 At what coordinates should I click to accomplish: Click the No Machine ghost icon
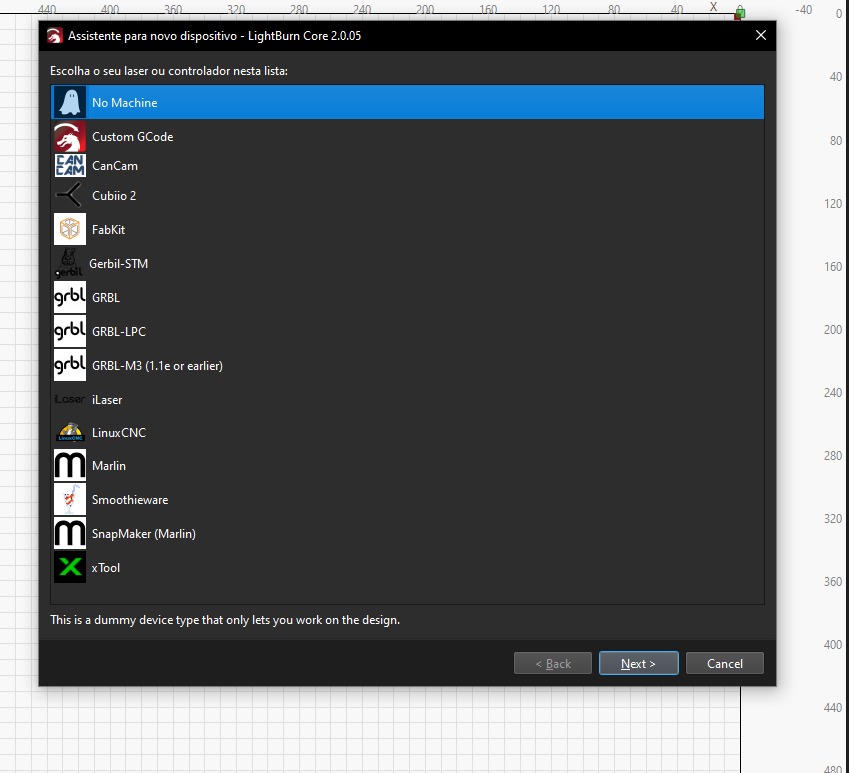tap(69, 103)
